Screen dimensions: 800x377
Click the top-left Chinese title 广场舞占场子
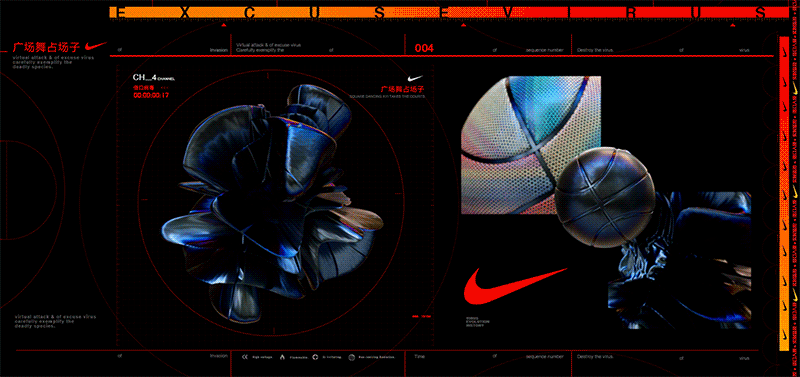[46, 47]
